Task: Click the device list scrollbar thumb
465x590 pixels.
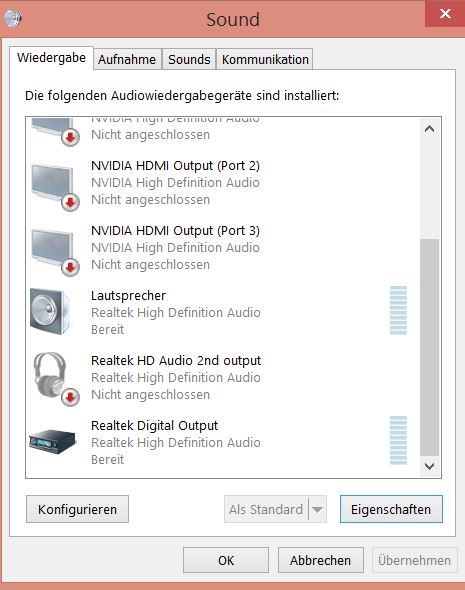Action: pos(429,347)
